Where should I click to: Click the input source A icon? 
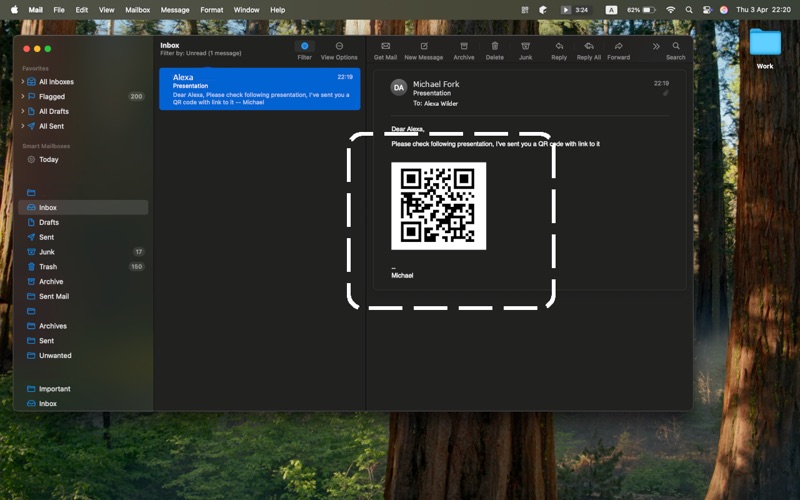pos(611,10)
